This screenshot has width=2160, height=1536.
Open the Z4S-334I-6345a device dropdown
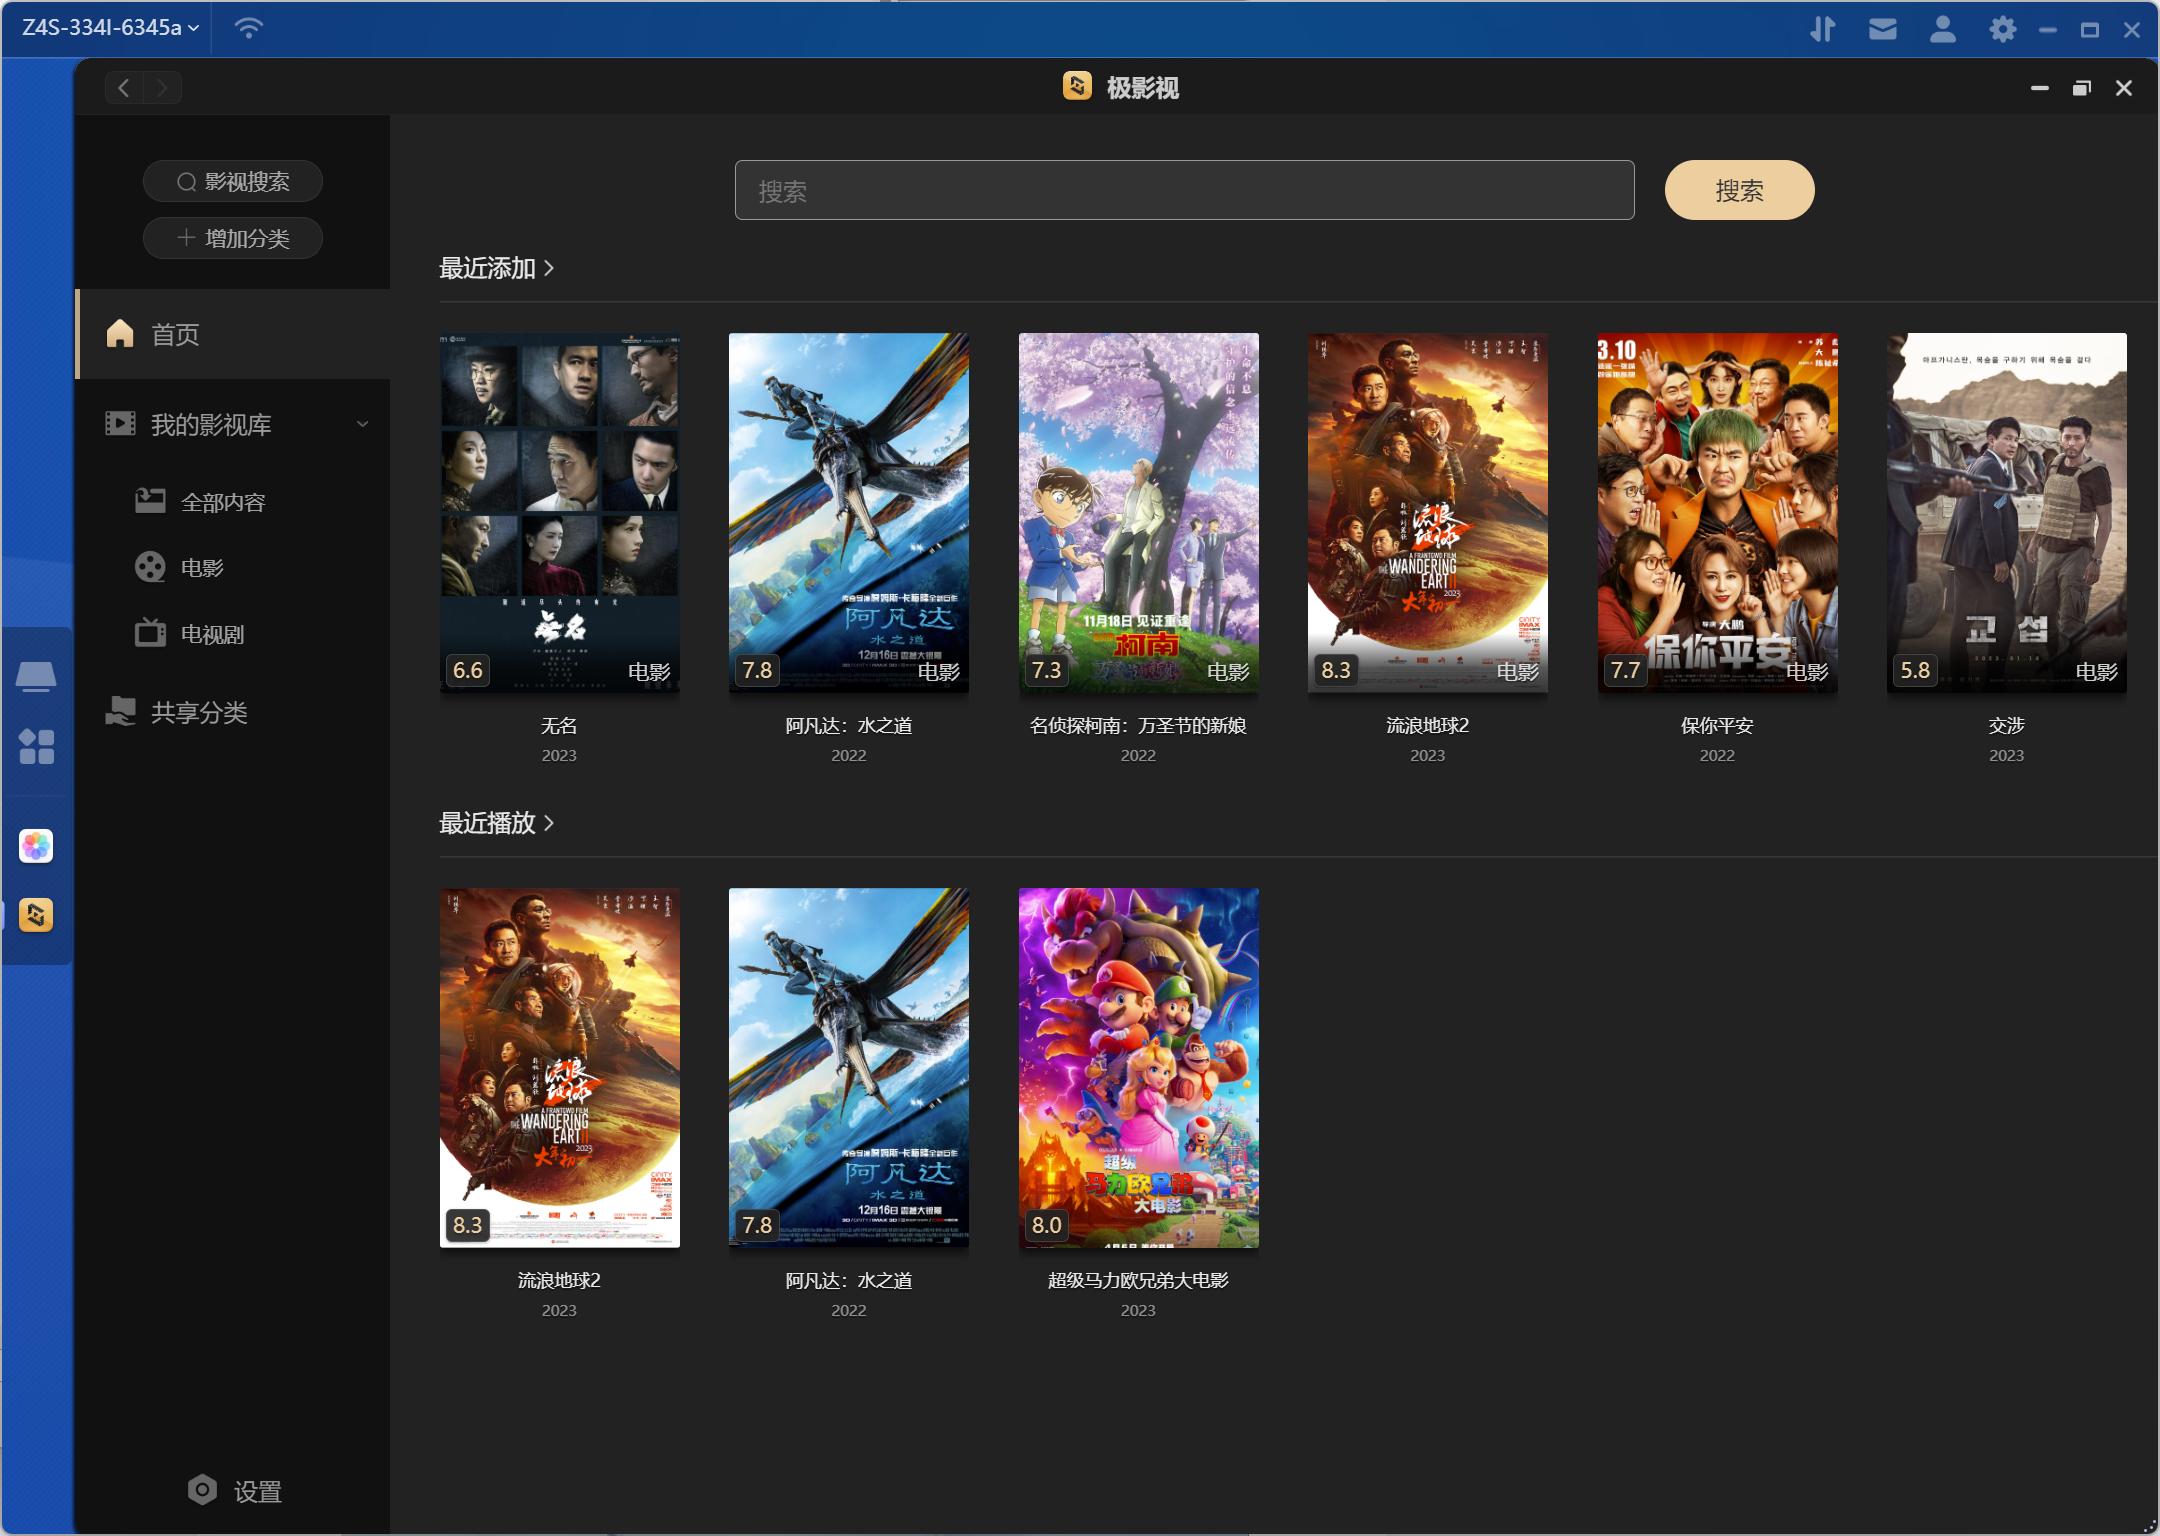[110, 28]
